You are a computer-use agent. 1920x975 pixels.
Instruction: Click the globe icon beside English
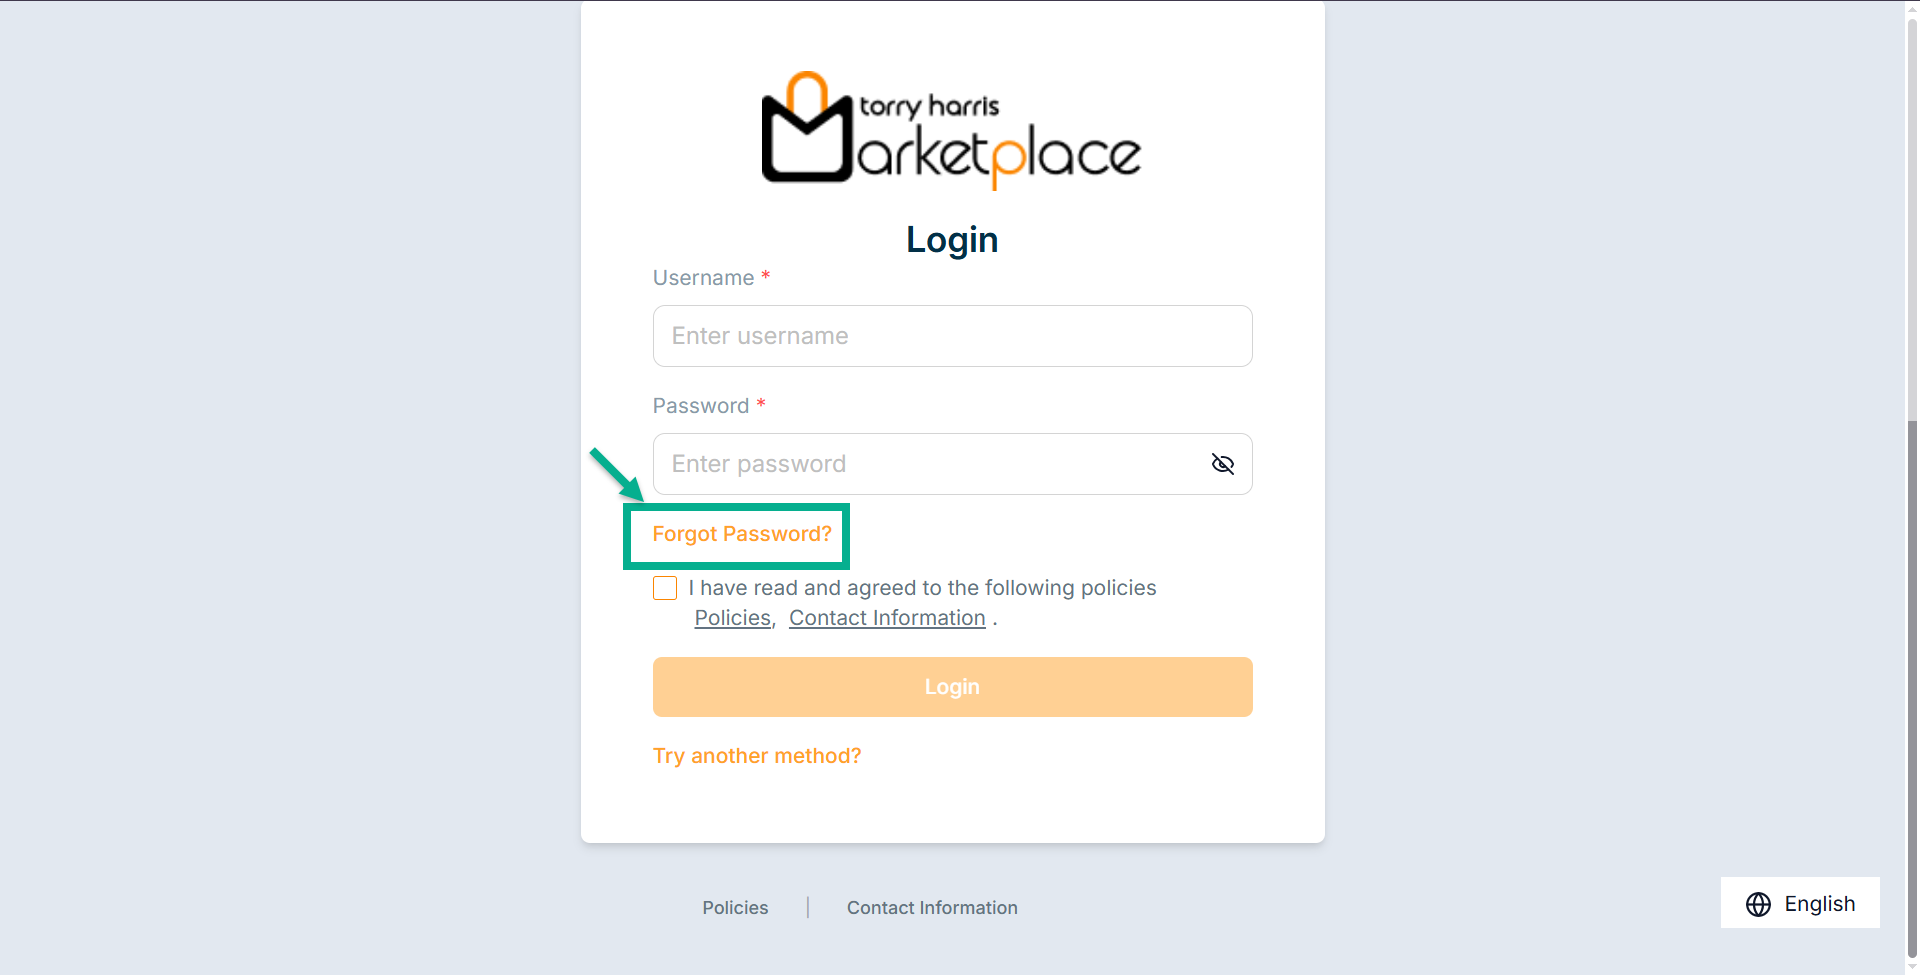(1758, 904)
